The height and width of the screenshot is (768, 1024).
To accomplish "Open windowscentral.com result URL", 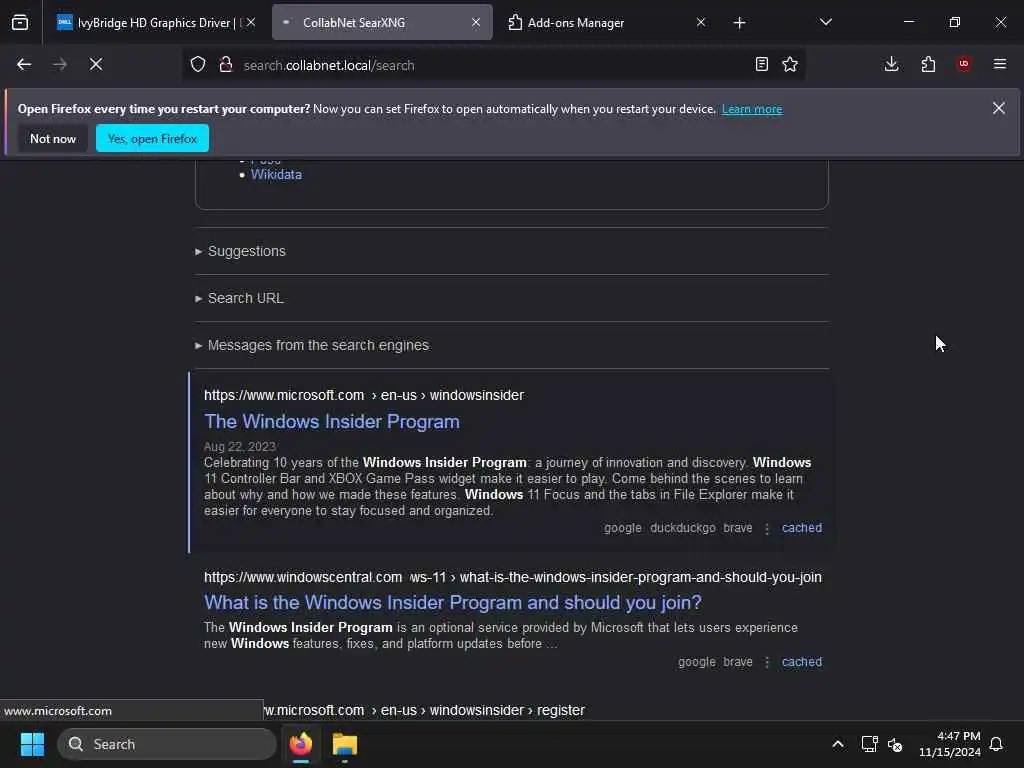I will (x=513, y=577).
